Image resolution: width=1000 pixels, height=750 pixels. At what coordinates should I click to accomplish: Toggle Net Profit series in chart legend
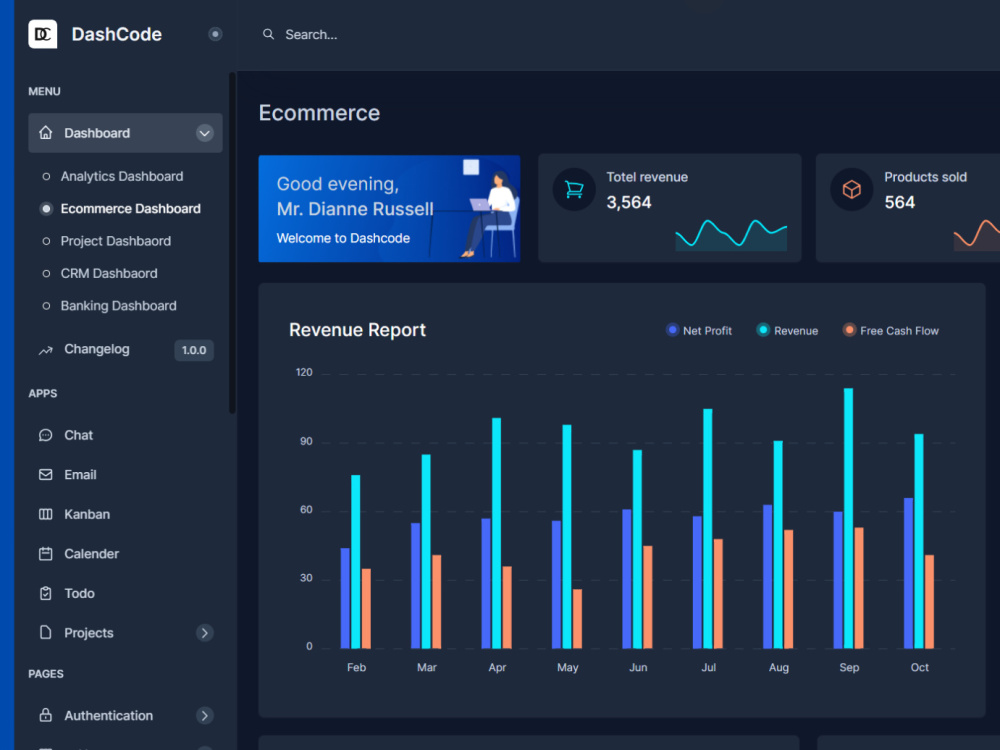point(672,330)
